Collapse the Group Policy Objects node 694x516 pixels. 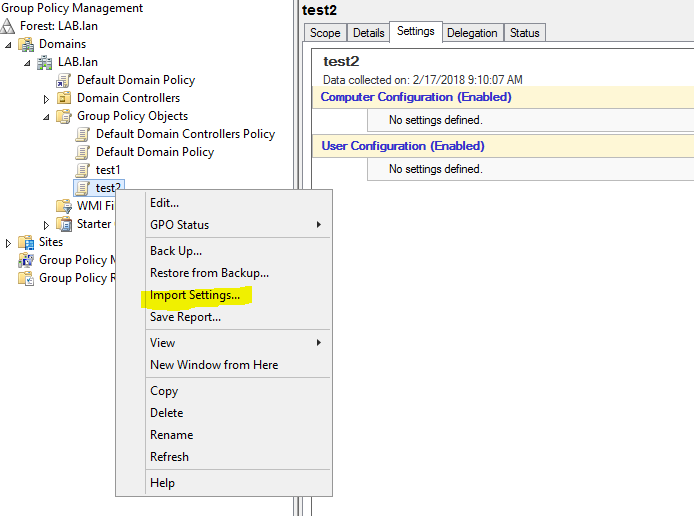[x=46, y=117]
